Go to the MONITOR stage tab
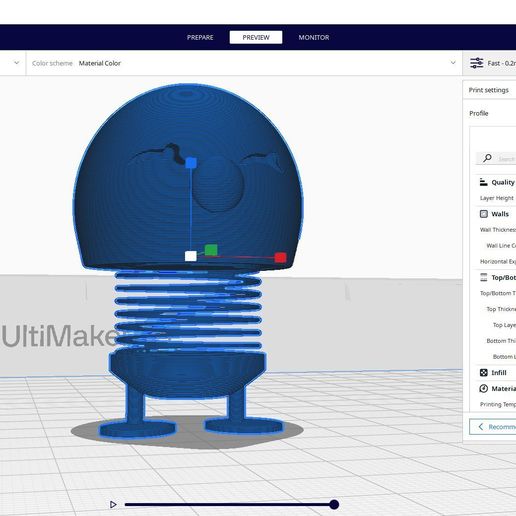This screenshot has height=516, width=516. 314,37
